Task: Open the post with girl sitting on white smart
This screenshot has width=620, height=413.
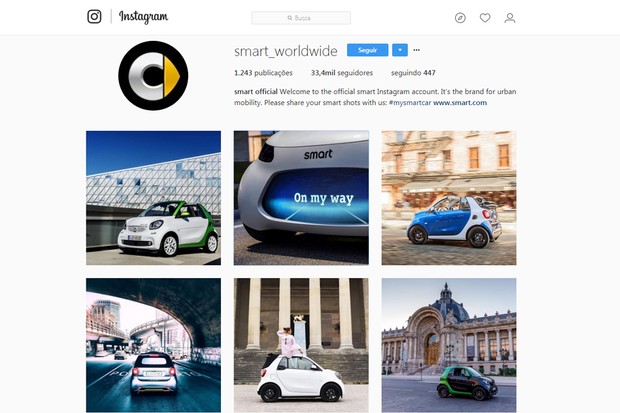Action: (301, 345)
